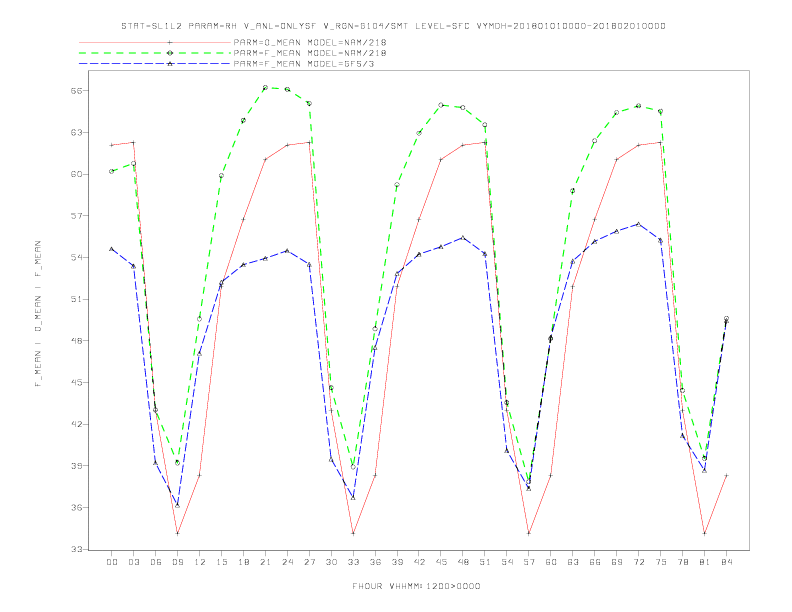The width and height of the screenshot is (792, 612).
Task: Click y-axis tick label 42
Action: 78,424
